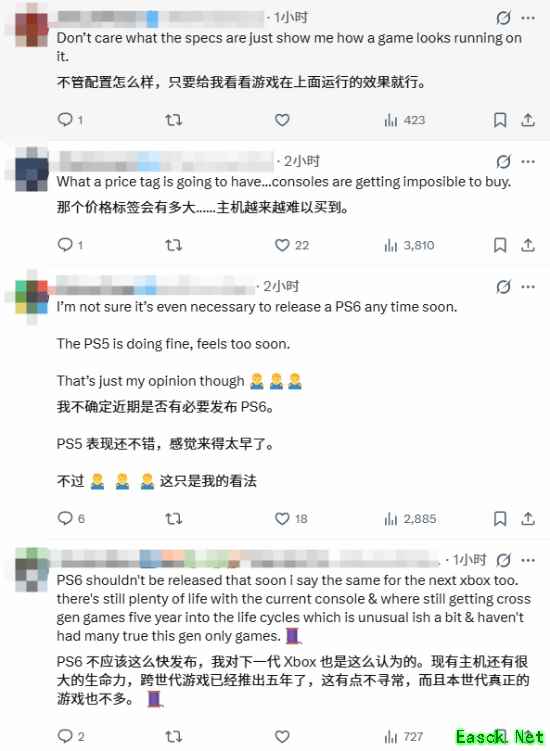
Task: Open more options on price tag tweet
Action: (x=528, y=161)
